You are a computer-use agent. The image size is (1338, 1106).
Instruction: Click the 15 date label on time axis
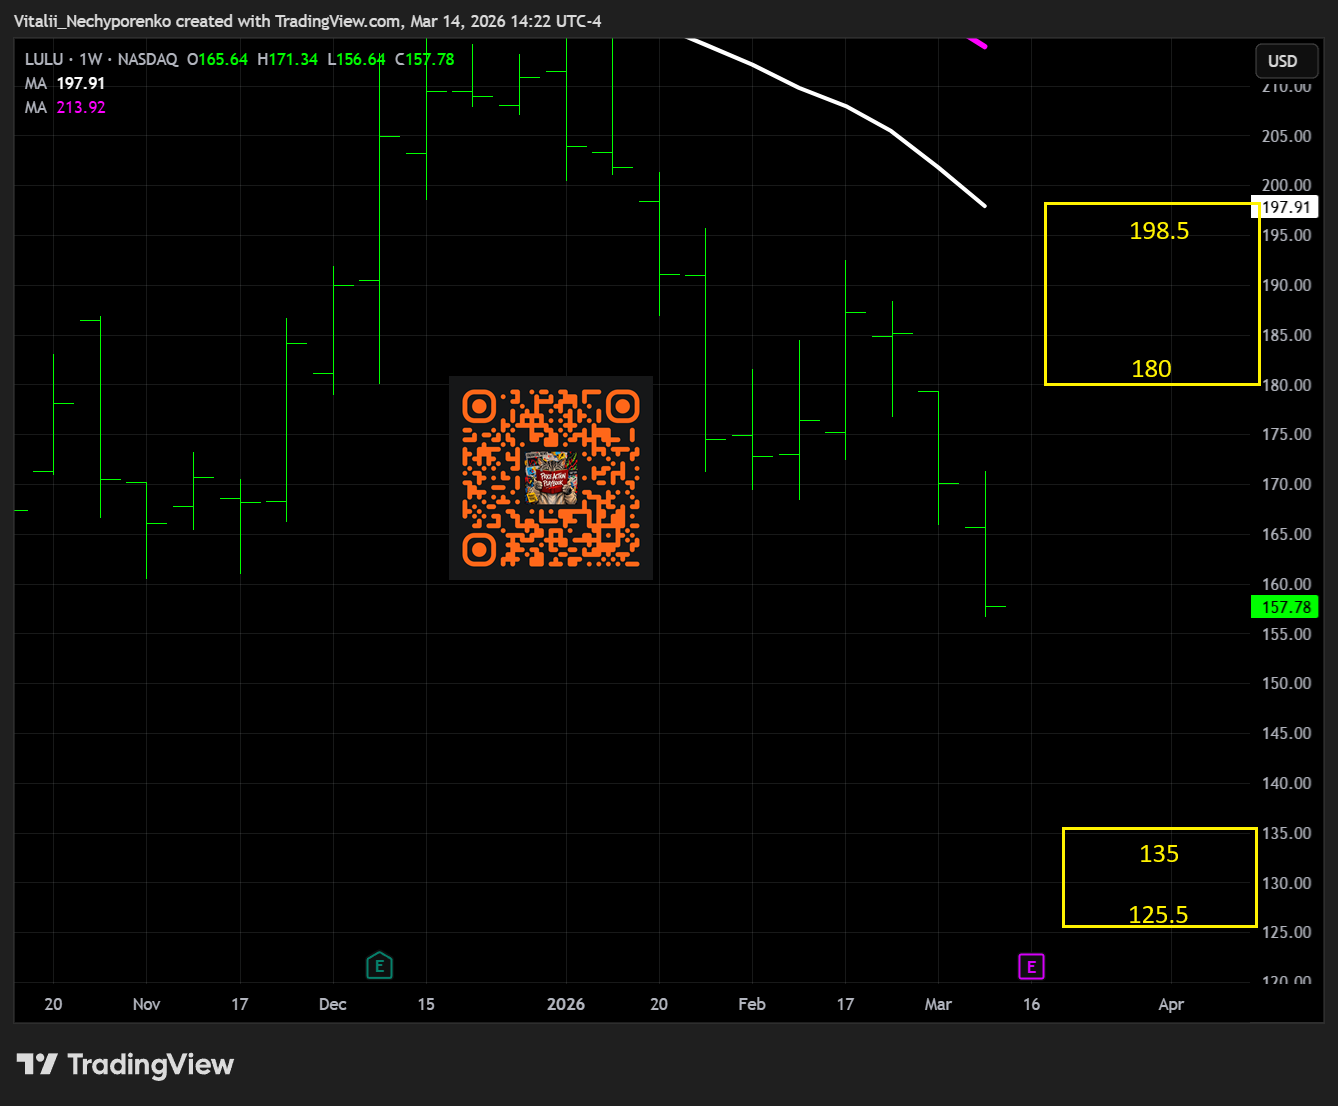(x=426, y=1004)
